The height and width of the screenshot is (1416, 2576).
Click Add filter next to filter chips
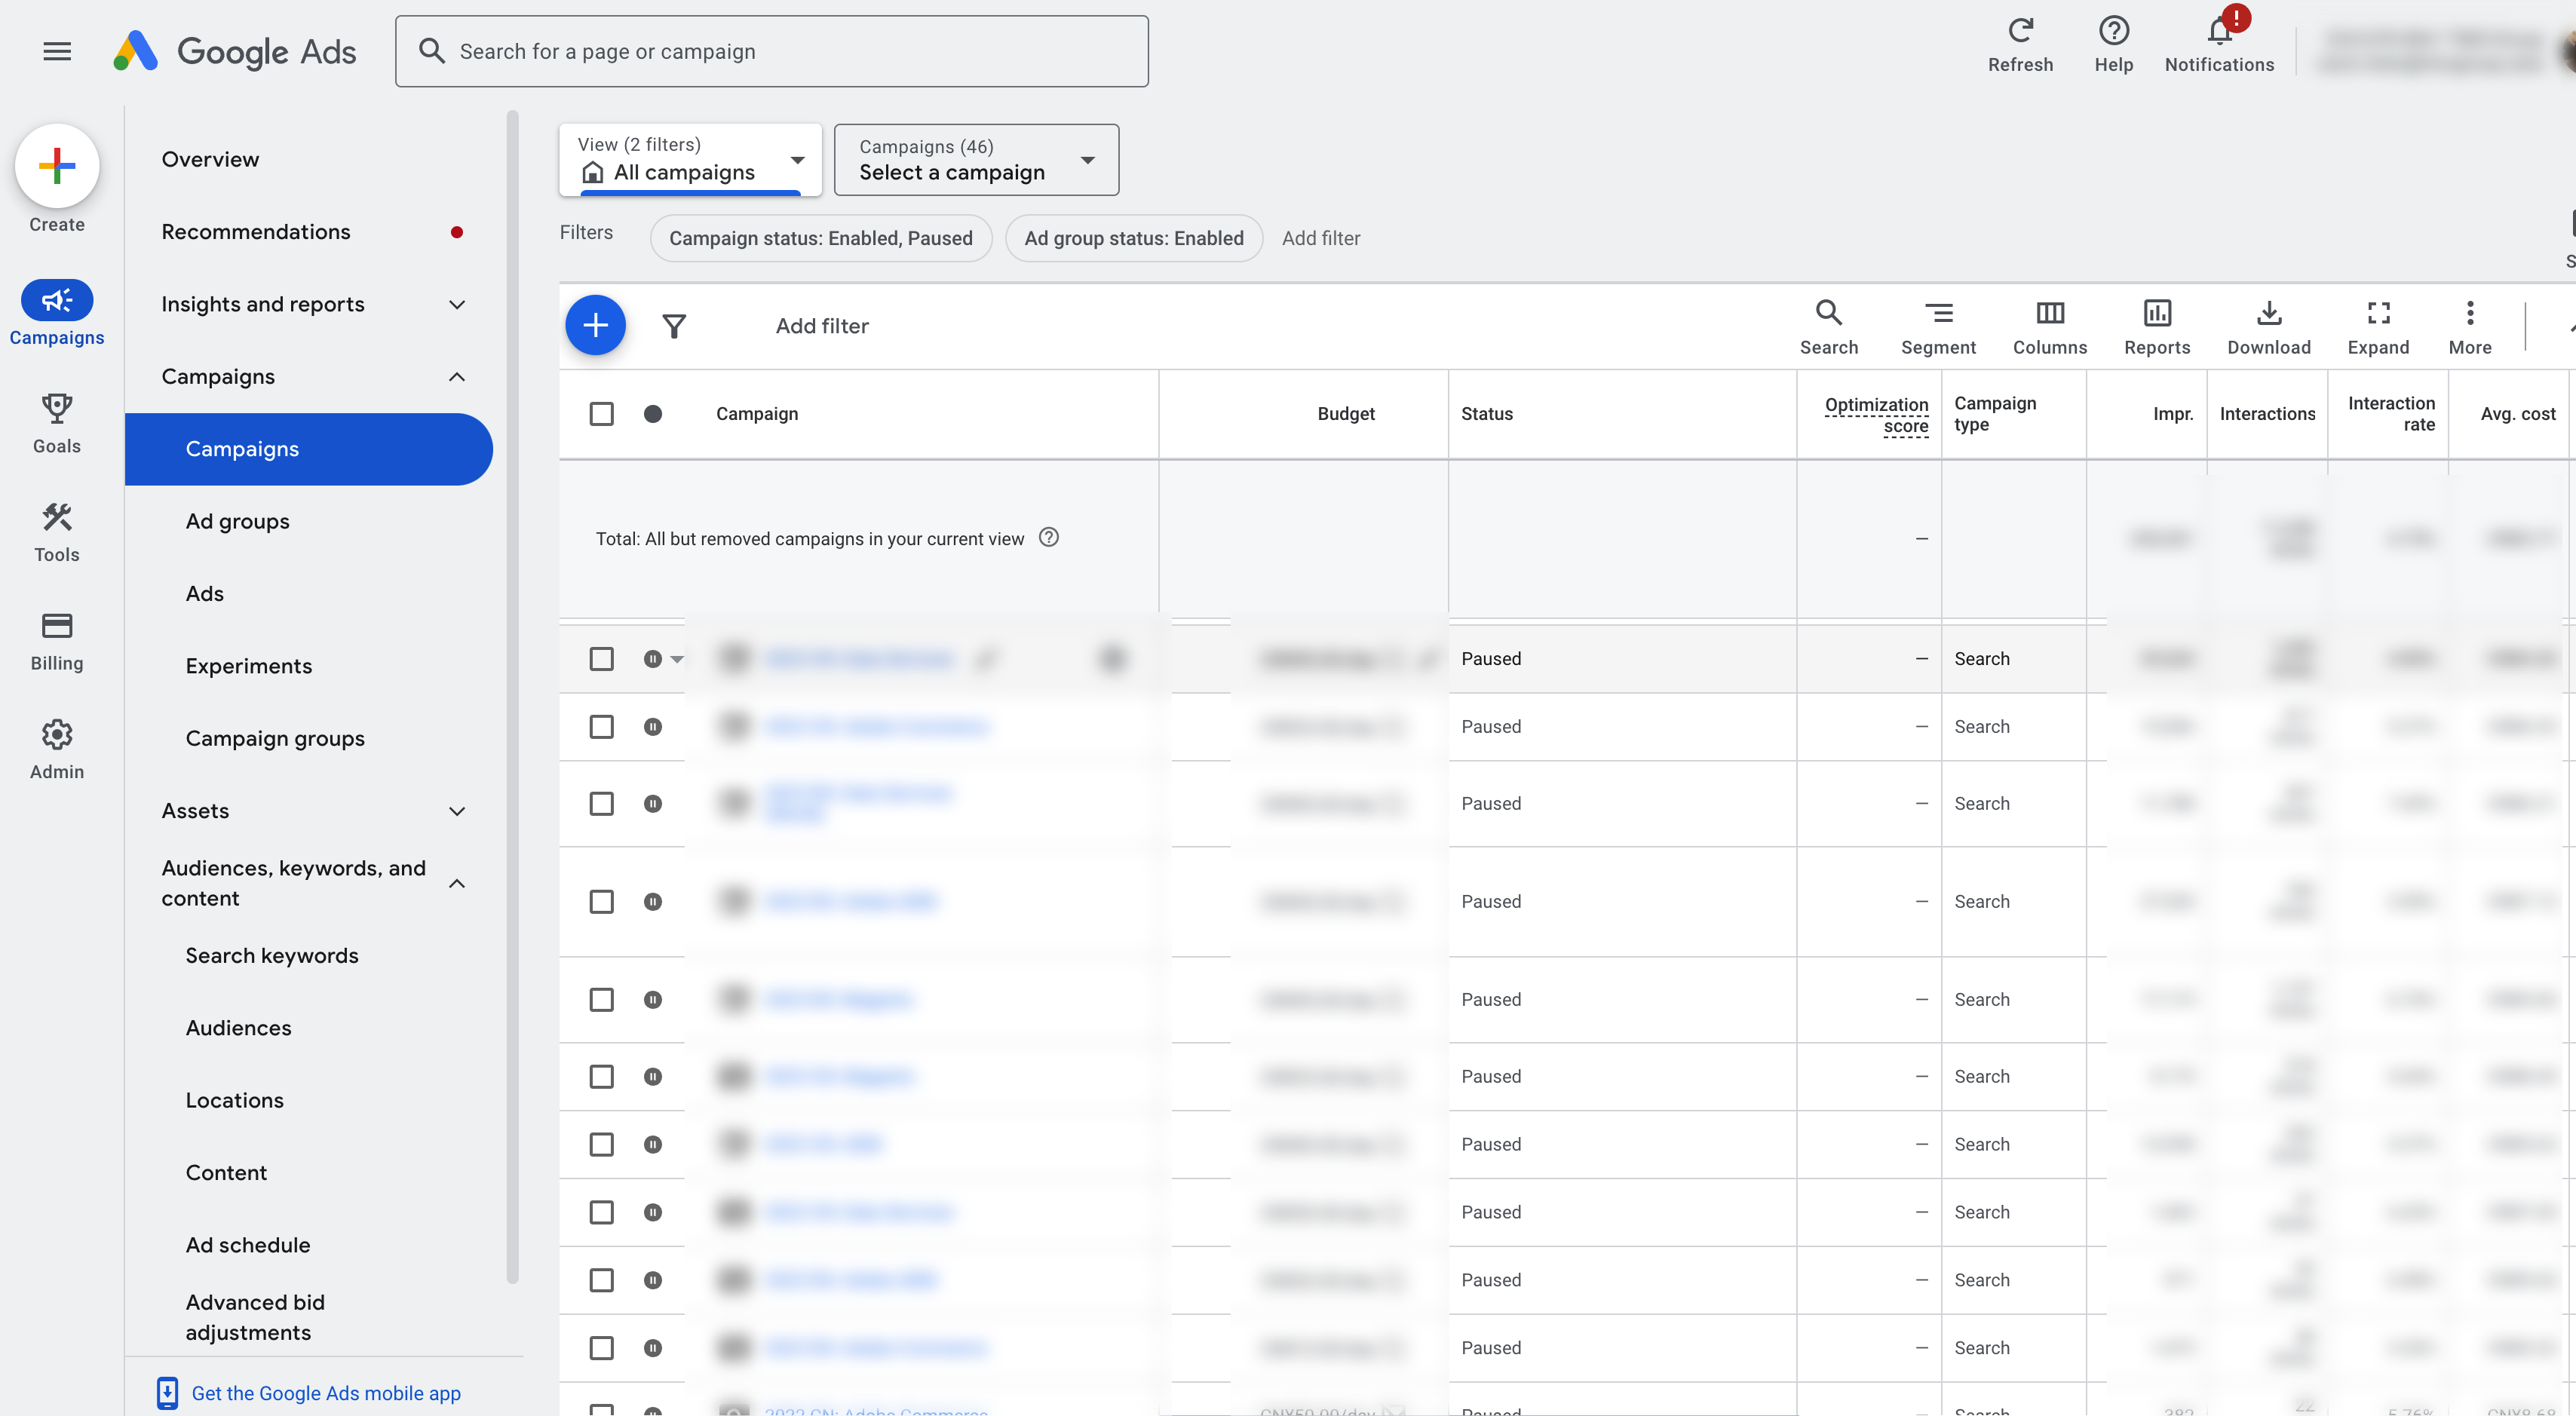(1320, 238)
